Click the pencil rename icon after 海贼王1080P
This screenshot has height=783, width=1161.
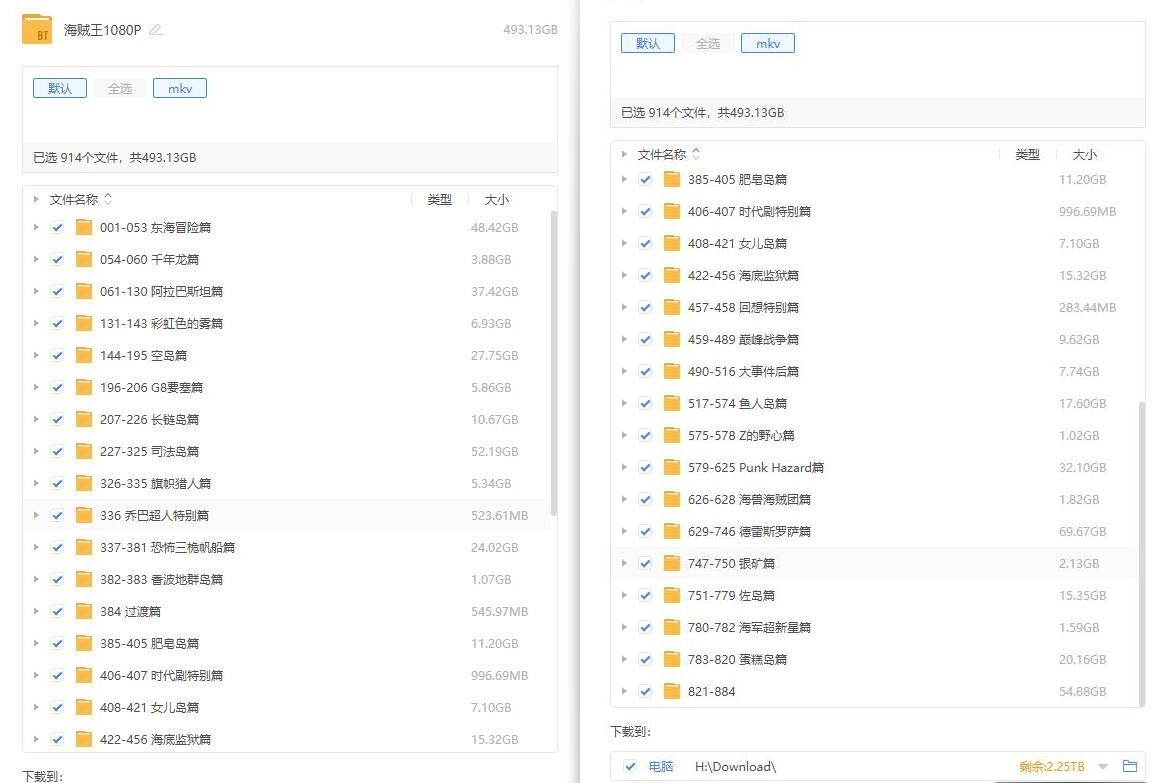point(155,30)
